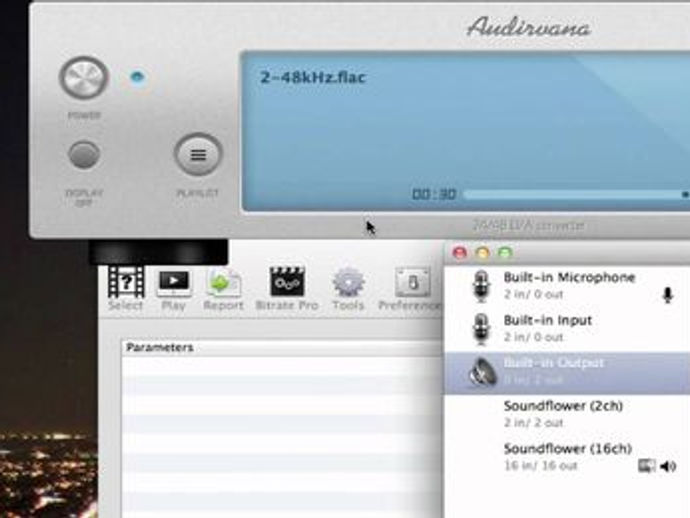
Task: Open the Audirvana Playlist button
Action: pyautogui.click(x=198, y=154)
